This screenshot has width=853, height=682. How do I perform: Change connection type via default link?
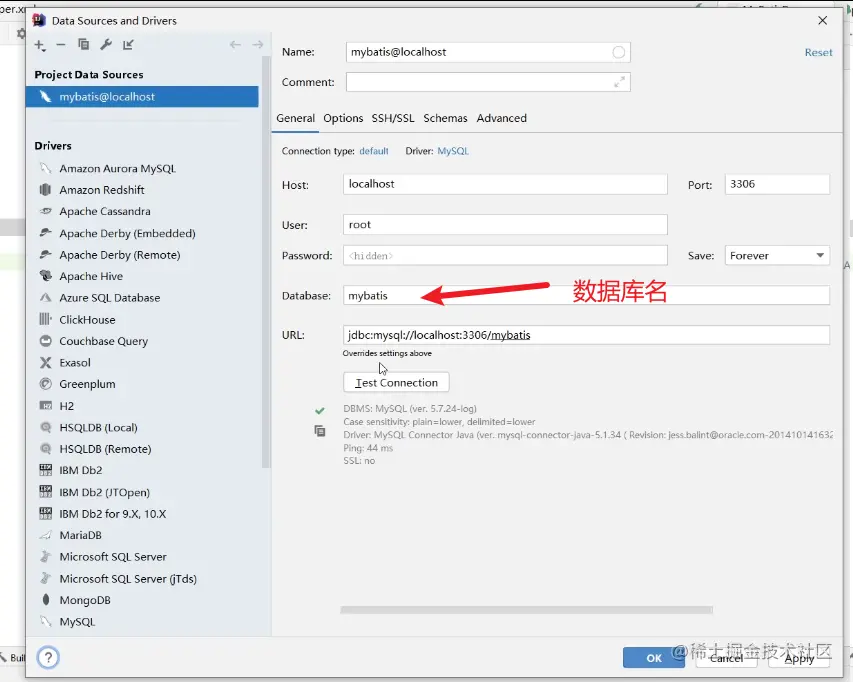point(374,151)
